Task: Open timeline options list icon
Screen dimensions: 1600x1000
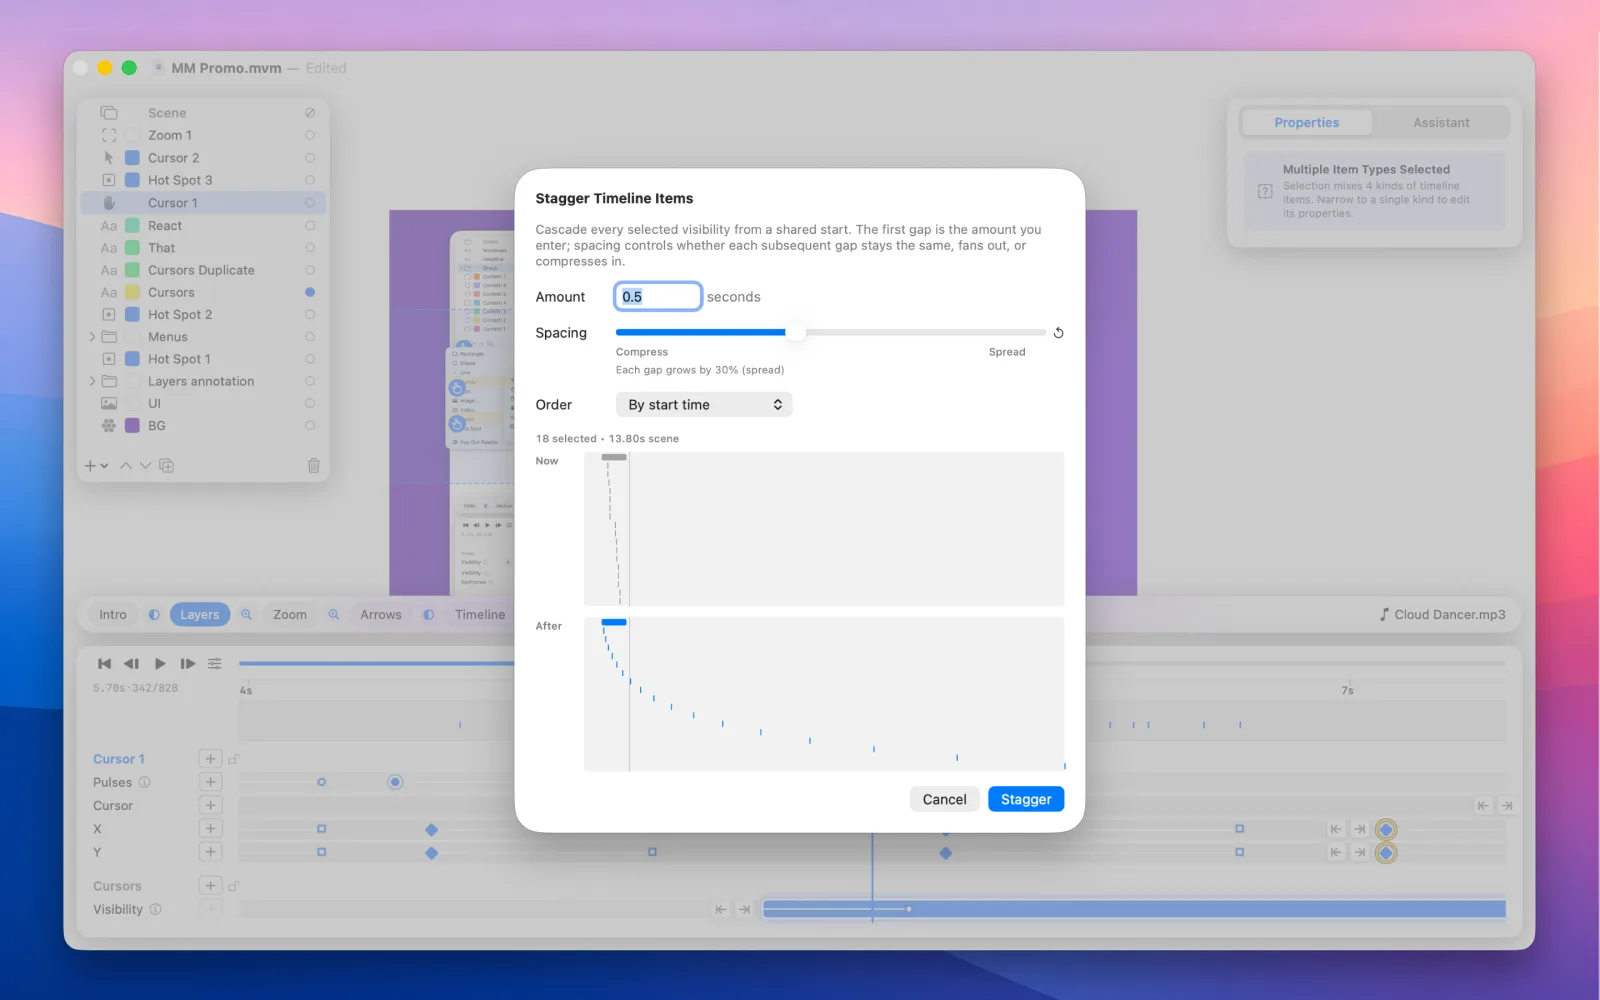Action: (215, 664)
